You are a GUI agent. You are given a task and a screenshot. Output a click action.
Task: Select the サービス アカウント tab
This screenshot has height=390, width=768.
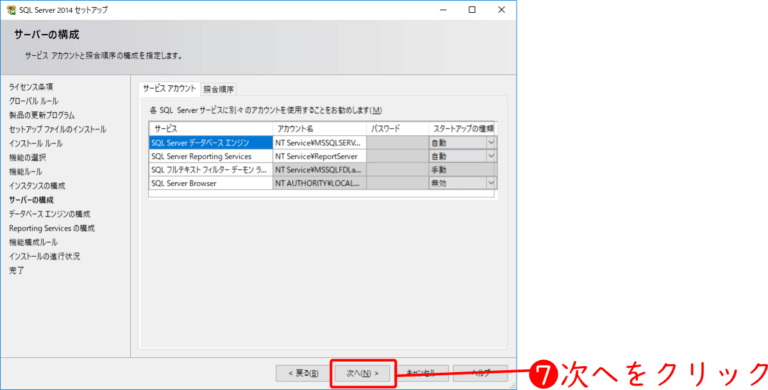tap(169, 89)
